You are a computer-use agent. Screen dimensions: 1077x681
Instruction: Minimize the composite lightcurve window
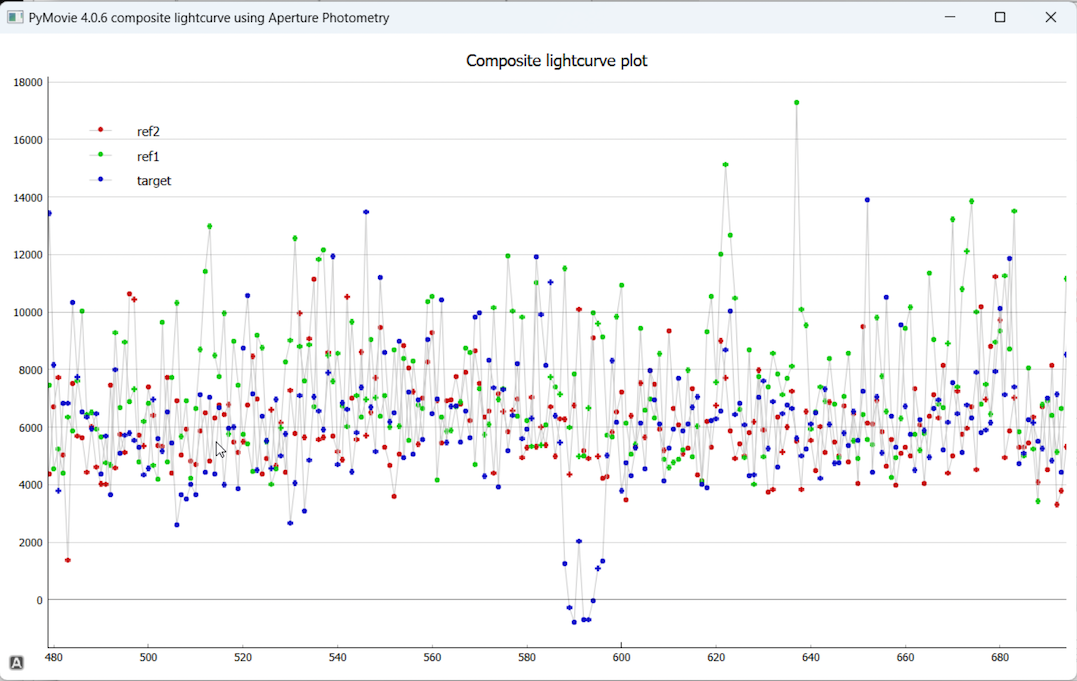point(948,17)
